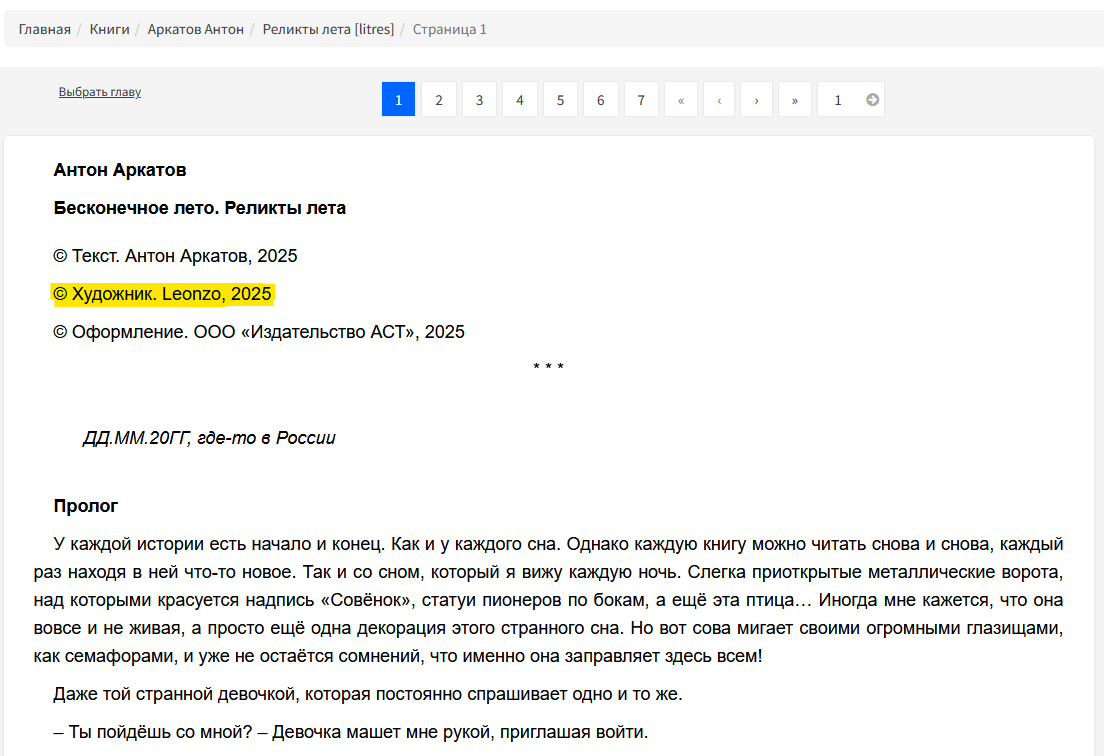Screen dimensions: 1104x756
Task: Open «Аркатов Антон» author breadcrumb
Action: 196,30
